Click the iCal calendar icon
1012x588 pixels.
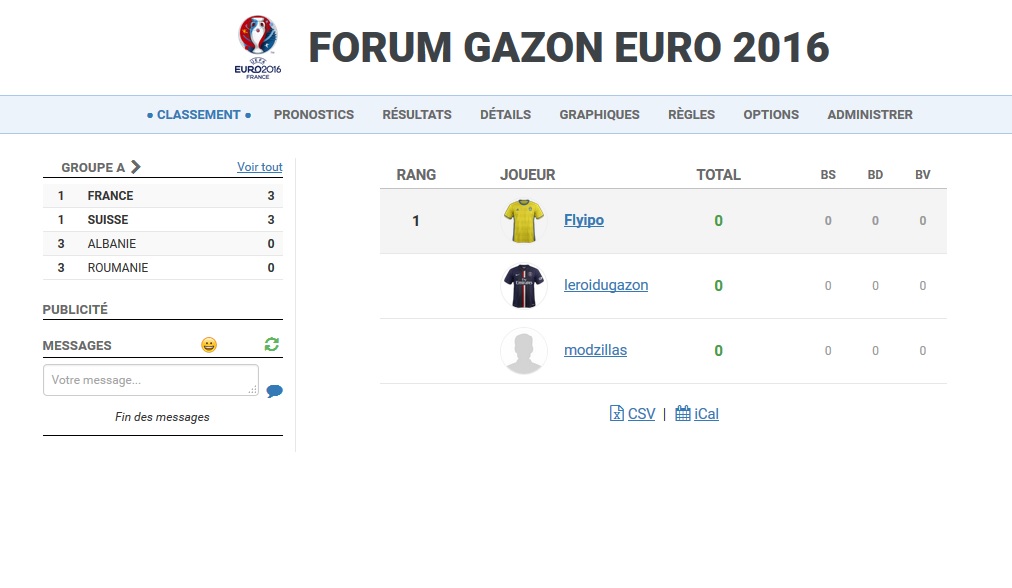pyautogui.click(x=683, y=413)
